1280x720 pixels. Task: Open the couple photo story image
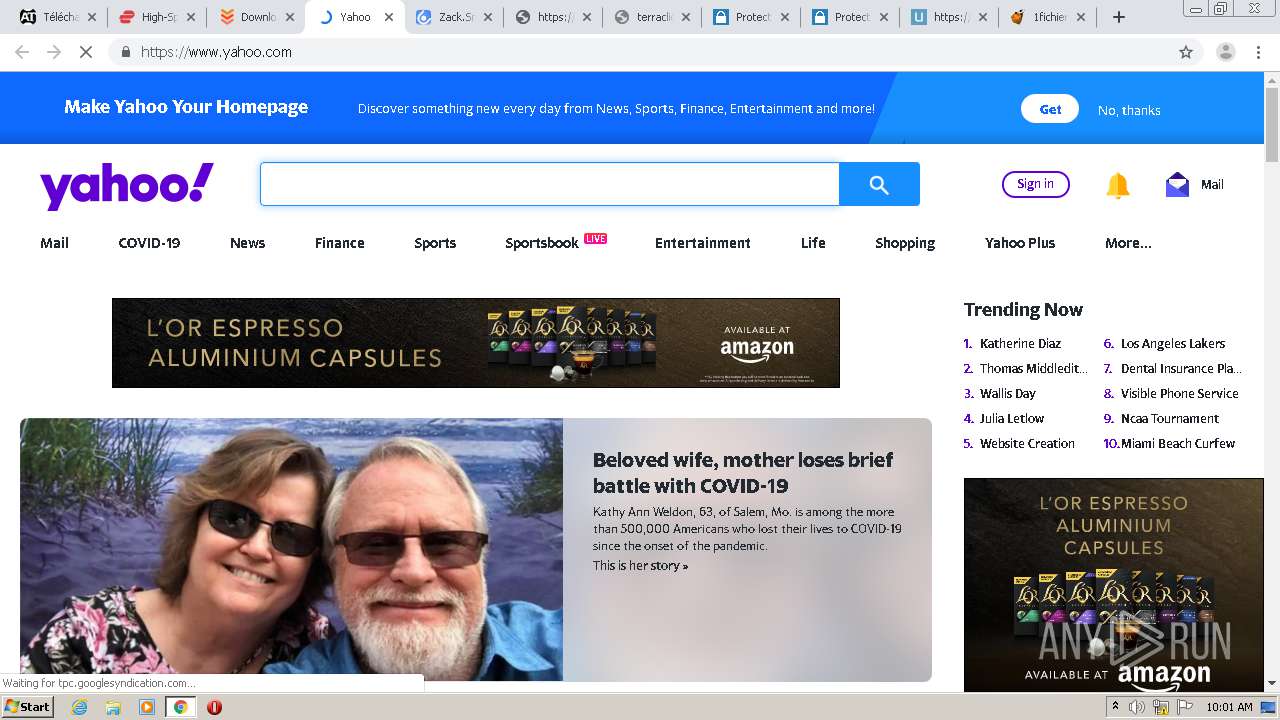[x=291, y=549]
